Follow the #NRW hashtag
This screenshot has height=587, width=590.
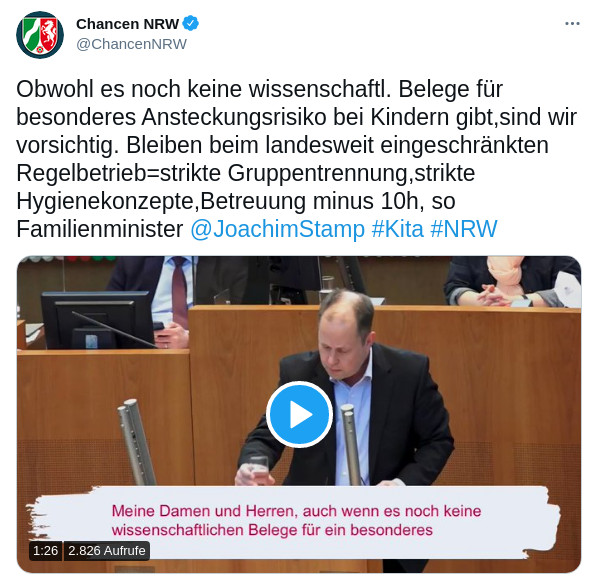pos(464,229)
